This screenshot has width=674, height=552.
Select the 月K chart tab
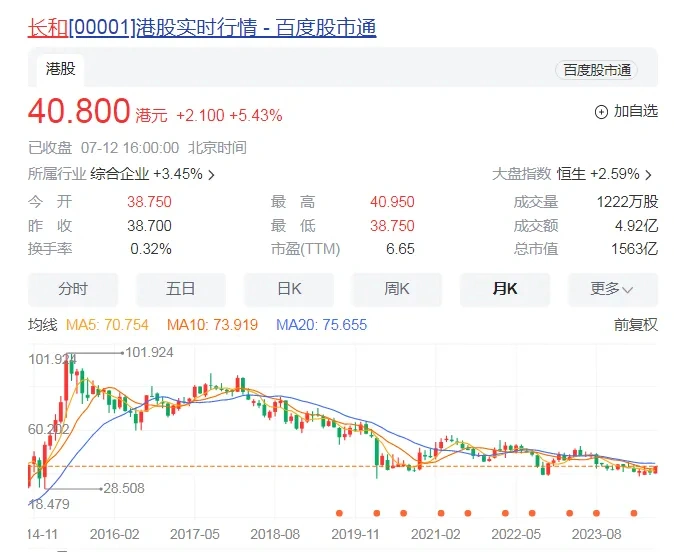(505, 289)
